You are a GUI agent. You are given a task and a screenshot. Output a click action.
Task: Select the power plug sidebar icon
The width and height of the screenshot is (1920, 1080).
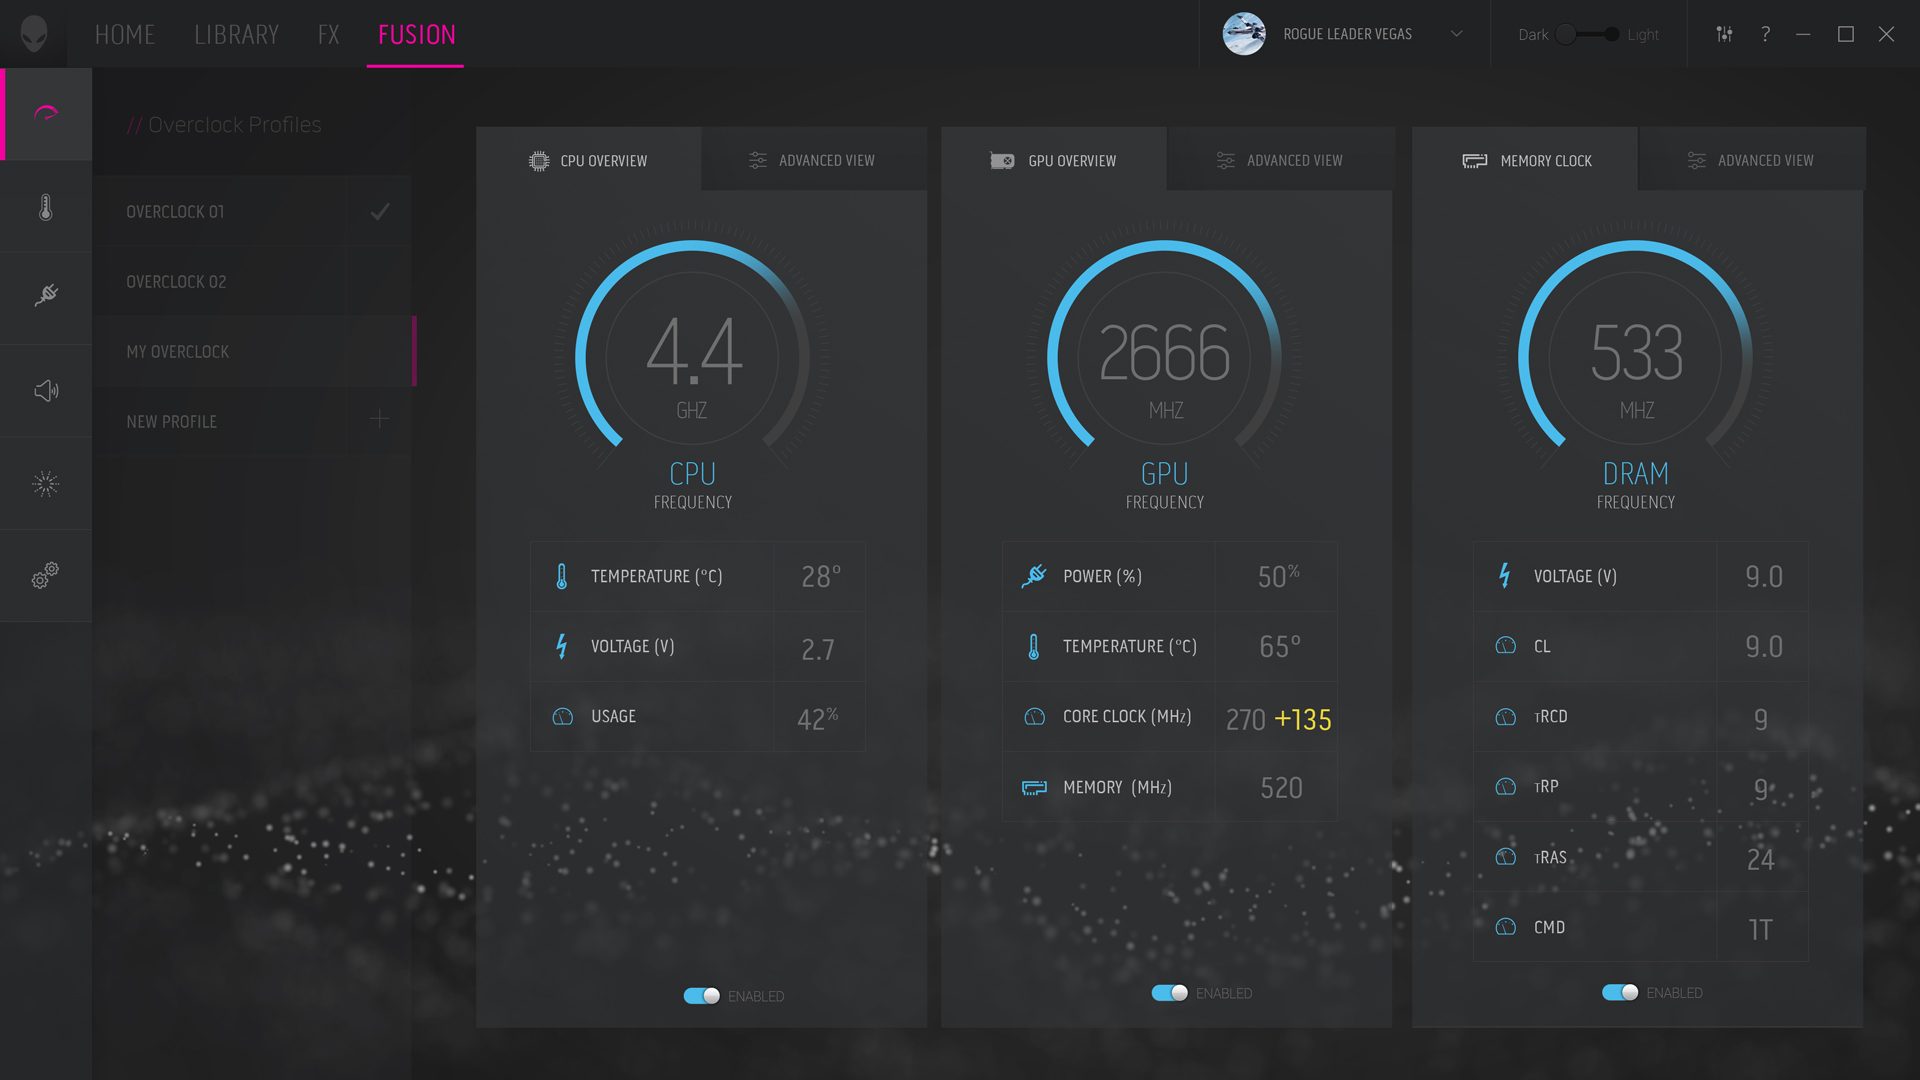click(x=45, y=296)
